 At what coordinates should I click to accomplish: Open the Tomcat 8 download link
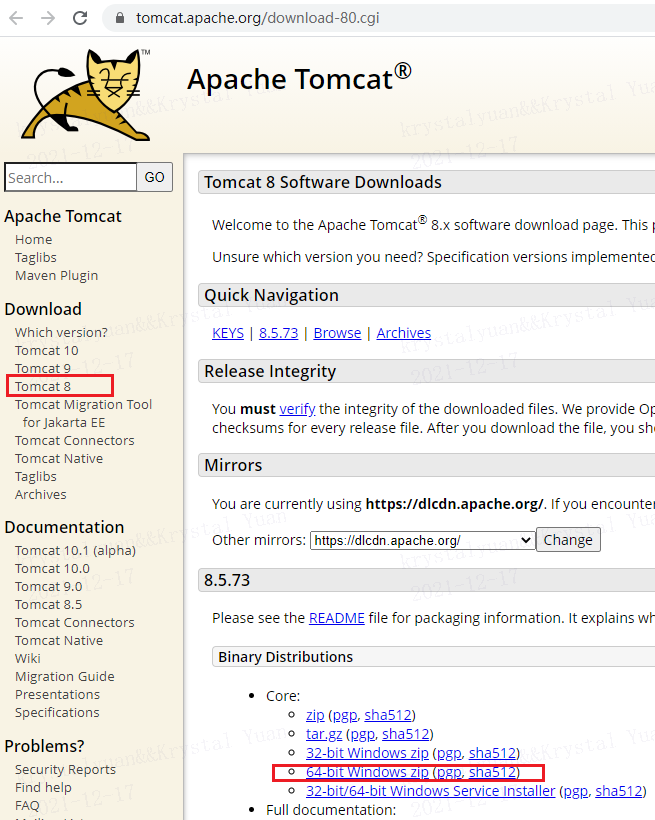coord(43,386)
